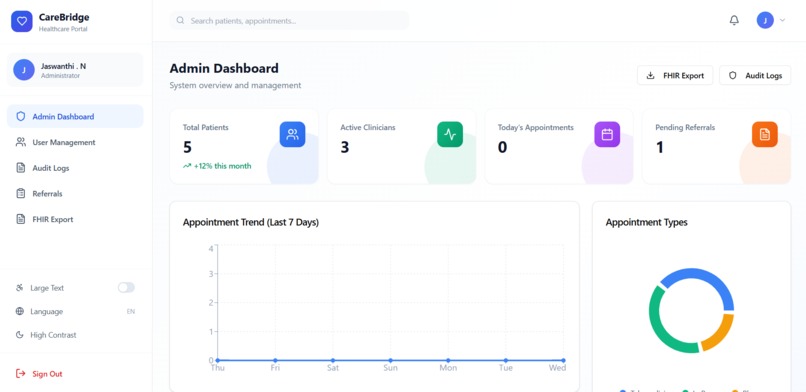
Task: Click the Sun data point on the trend chart
Action: coord(391,360)
